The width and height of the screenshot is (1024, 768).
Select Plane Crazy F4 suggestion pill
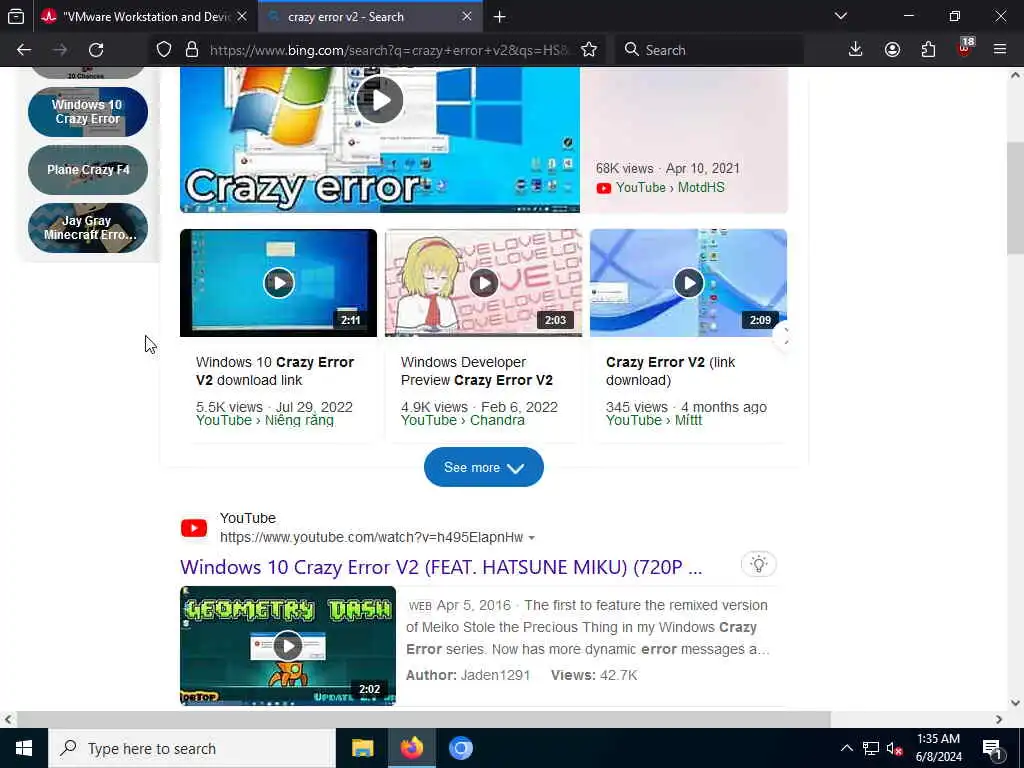tap(88, 170)
